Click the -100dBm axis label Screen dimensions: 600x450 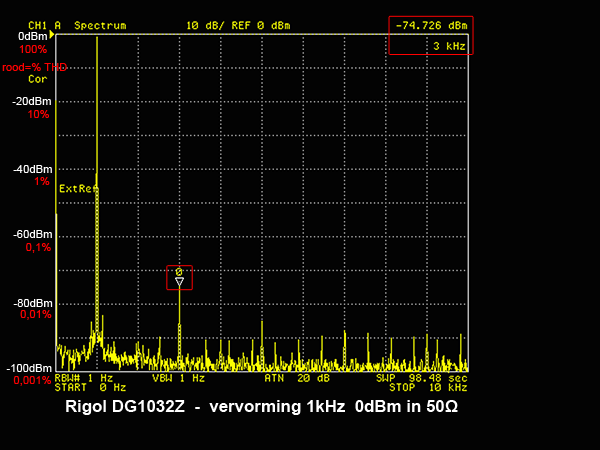point(29,368)
